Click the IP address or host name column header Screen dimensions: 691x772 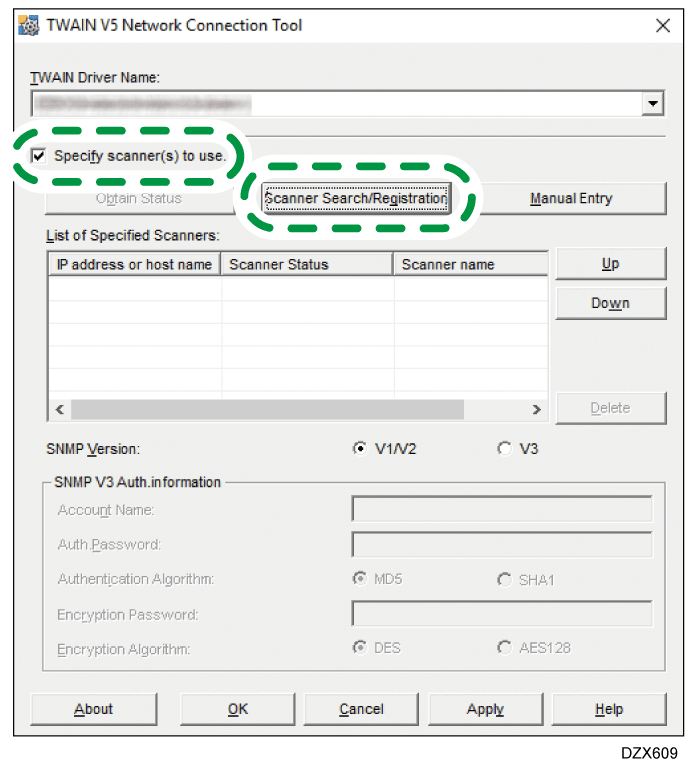[x=134, y=264]
